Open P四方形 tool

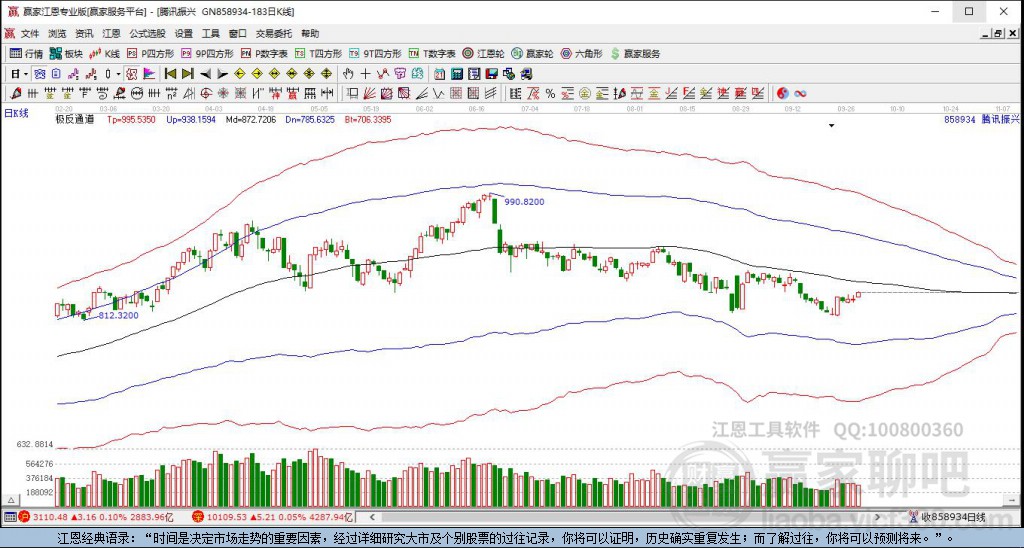(150, 54)
